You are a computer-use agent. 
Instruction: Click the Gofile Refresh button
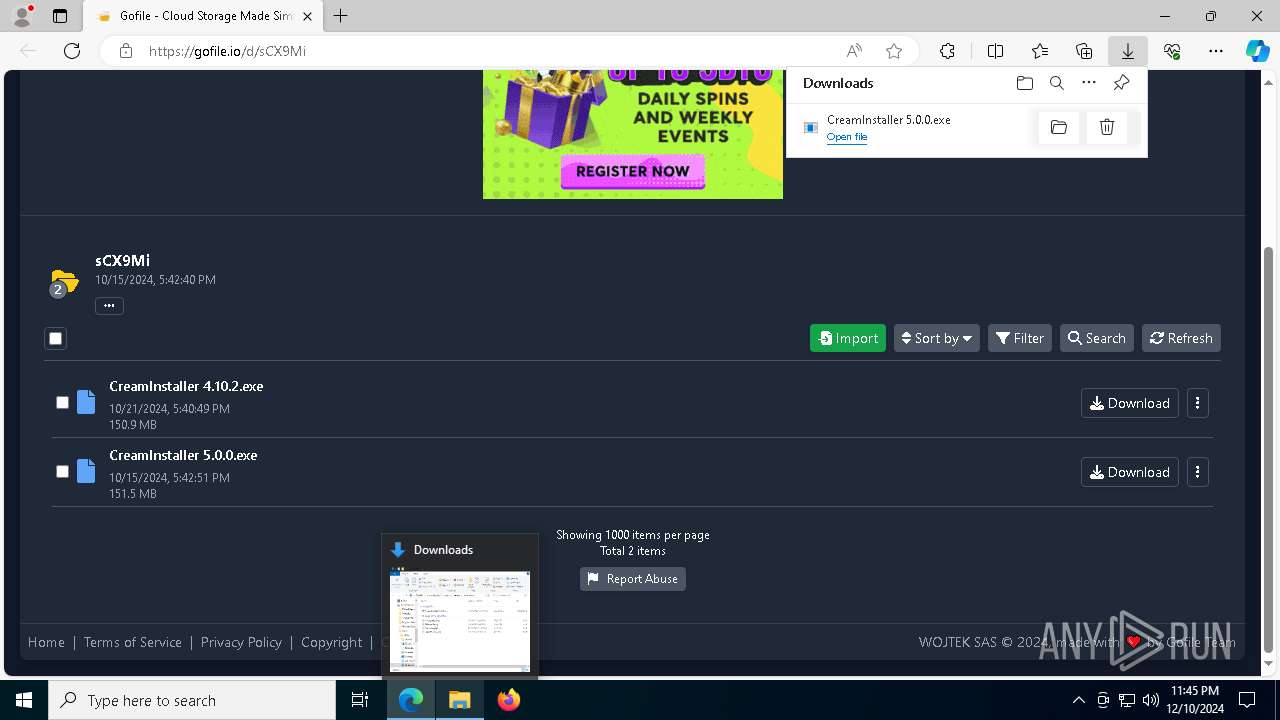pos(1181,338)
